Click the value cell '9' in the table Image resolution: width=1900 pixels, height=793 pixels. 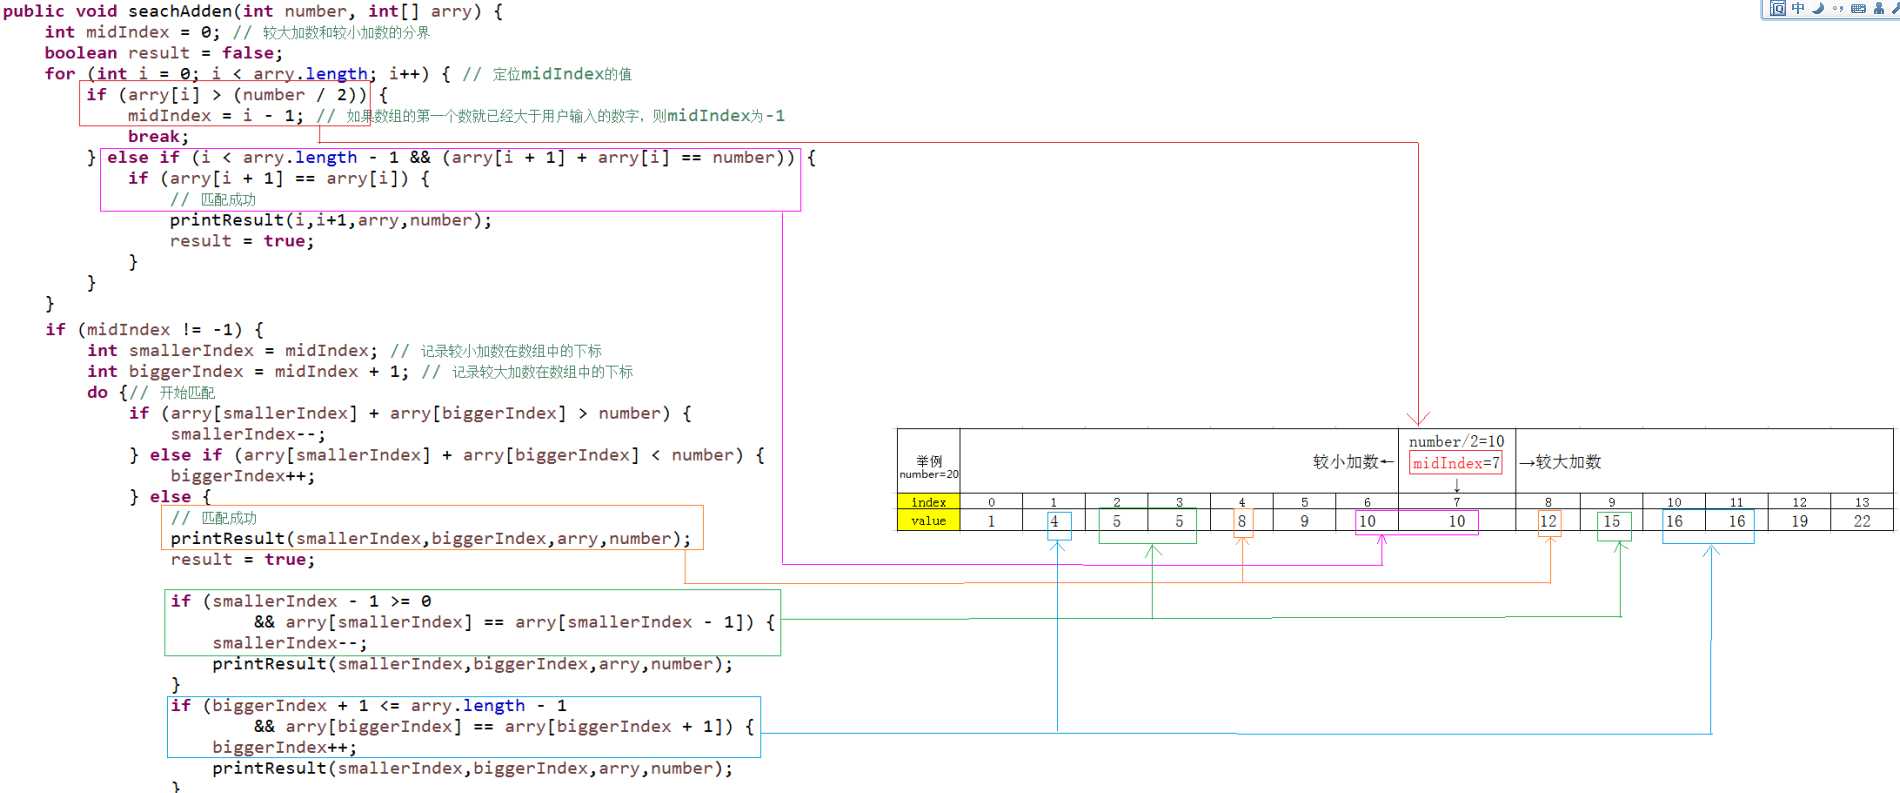[1304, 521]
